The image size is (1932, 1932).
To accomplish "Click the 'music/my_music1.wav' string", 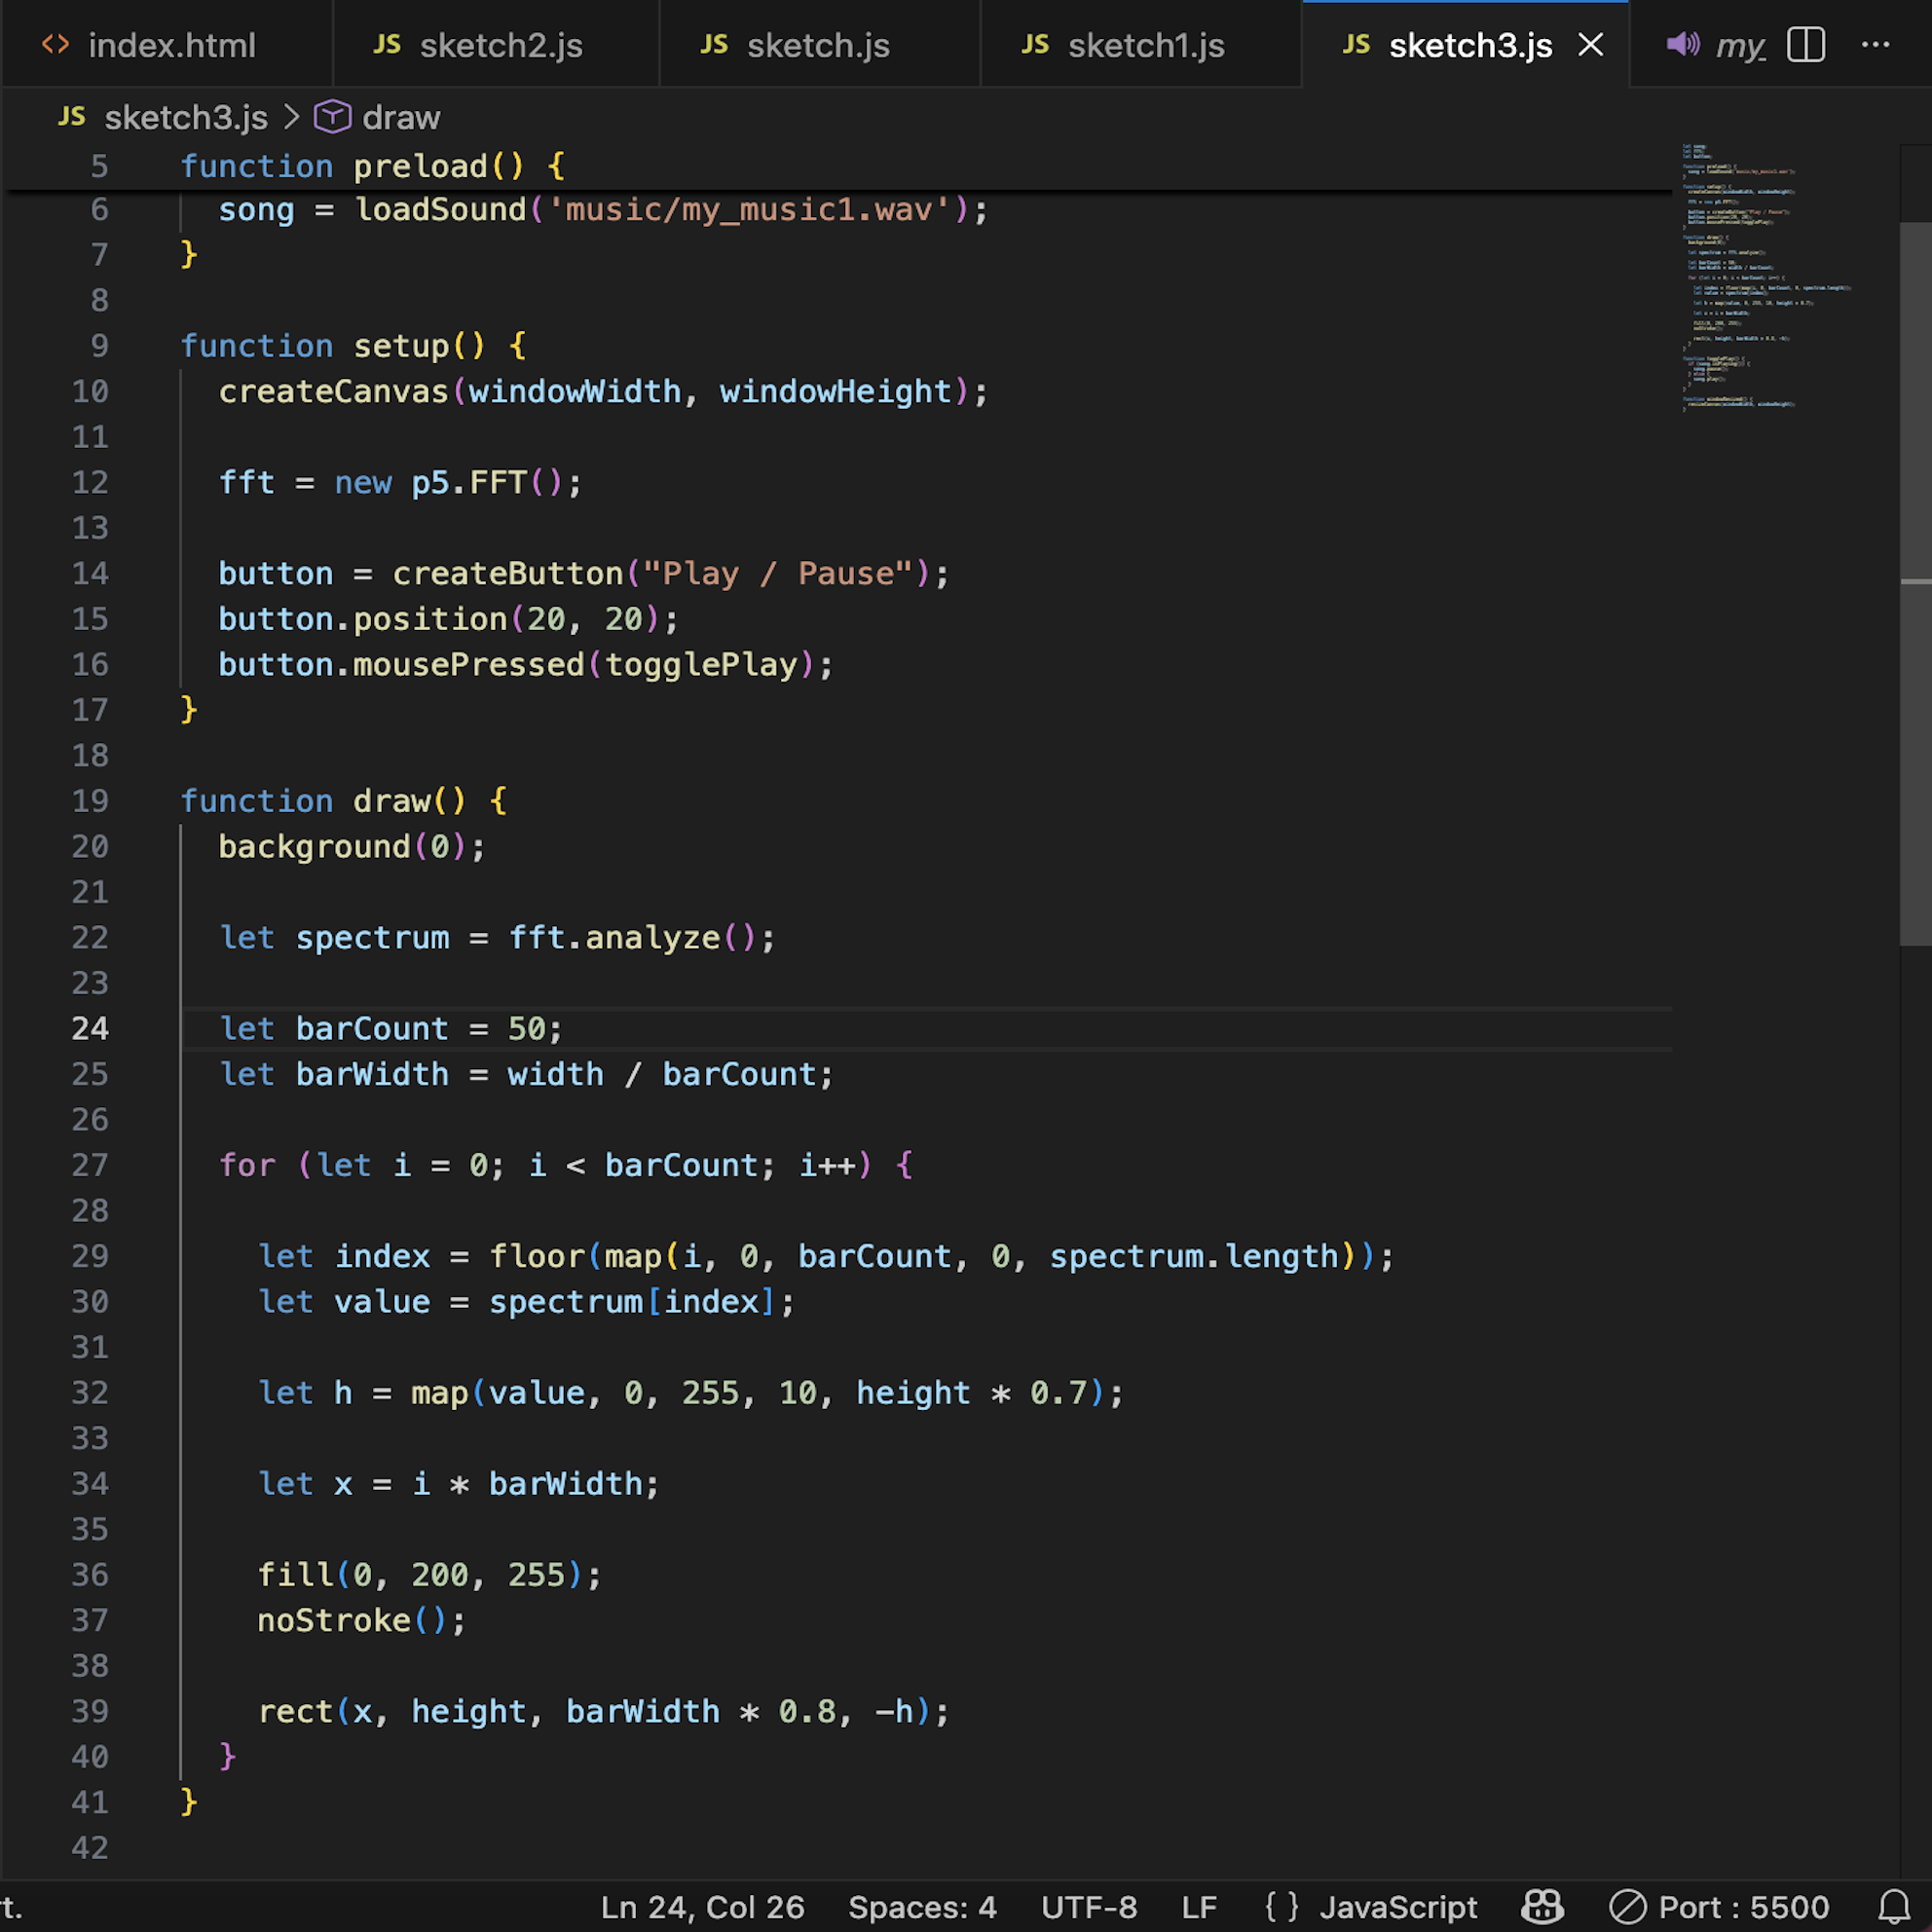I will (749, 210).
